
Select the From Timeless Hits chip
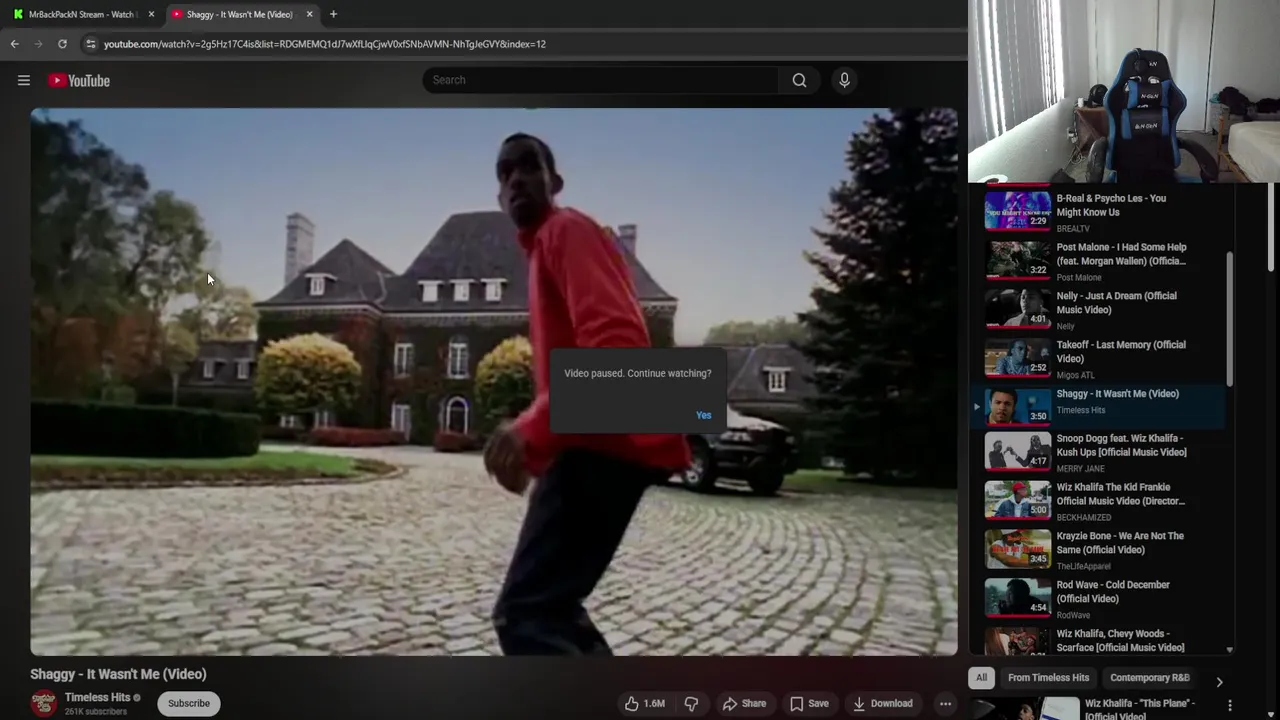1048,678
